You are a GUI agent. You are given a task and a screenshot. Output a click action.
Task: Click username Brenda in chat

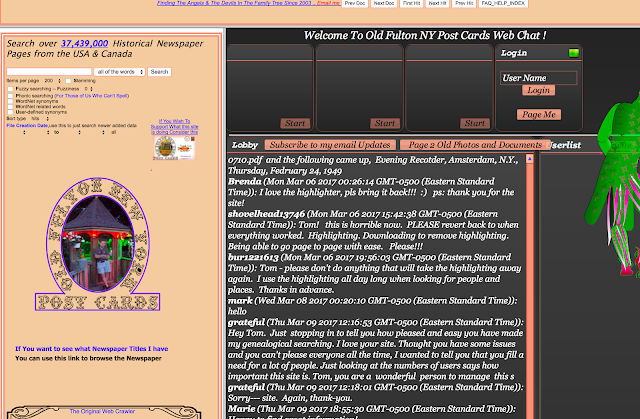click(244, 182)
